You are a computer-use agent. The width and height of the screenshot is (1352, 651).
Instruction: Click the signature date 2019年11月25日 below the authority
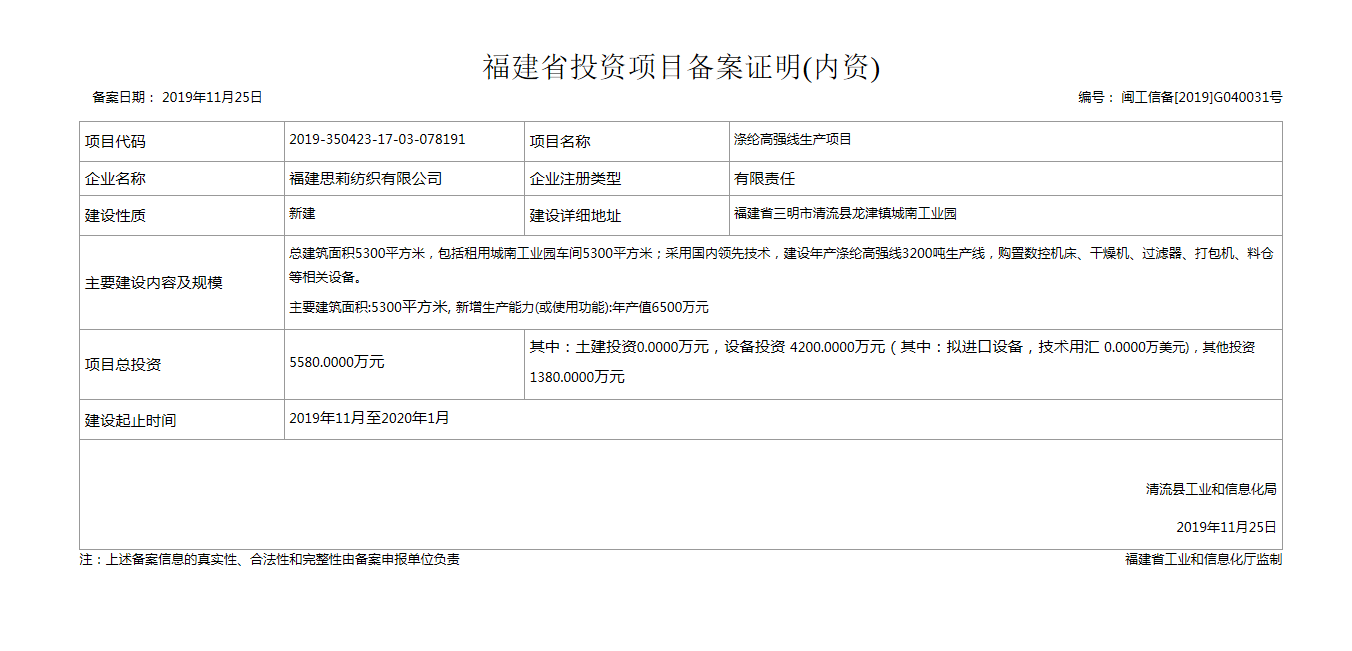(1226, 527)
